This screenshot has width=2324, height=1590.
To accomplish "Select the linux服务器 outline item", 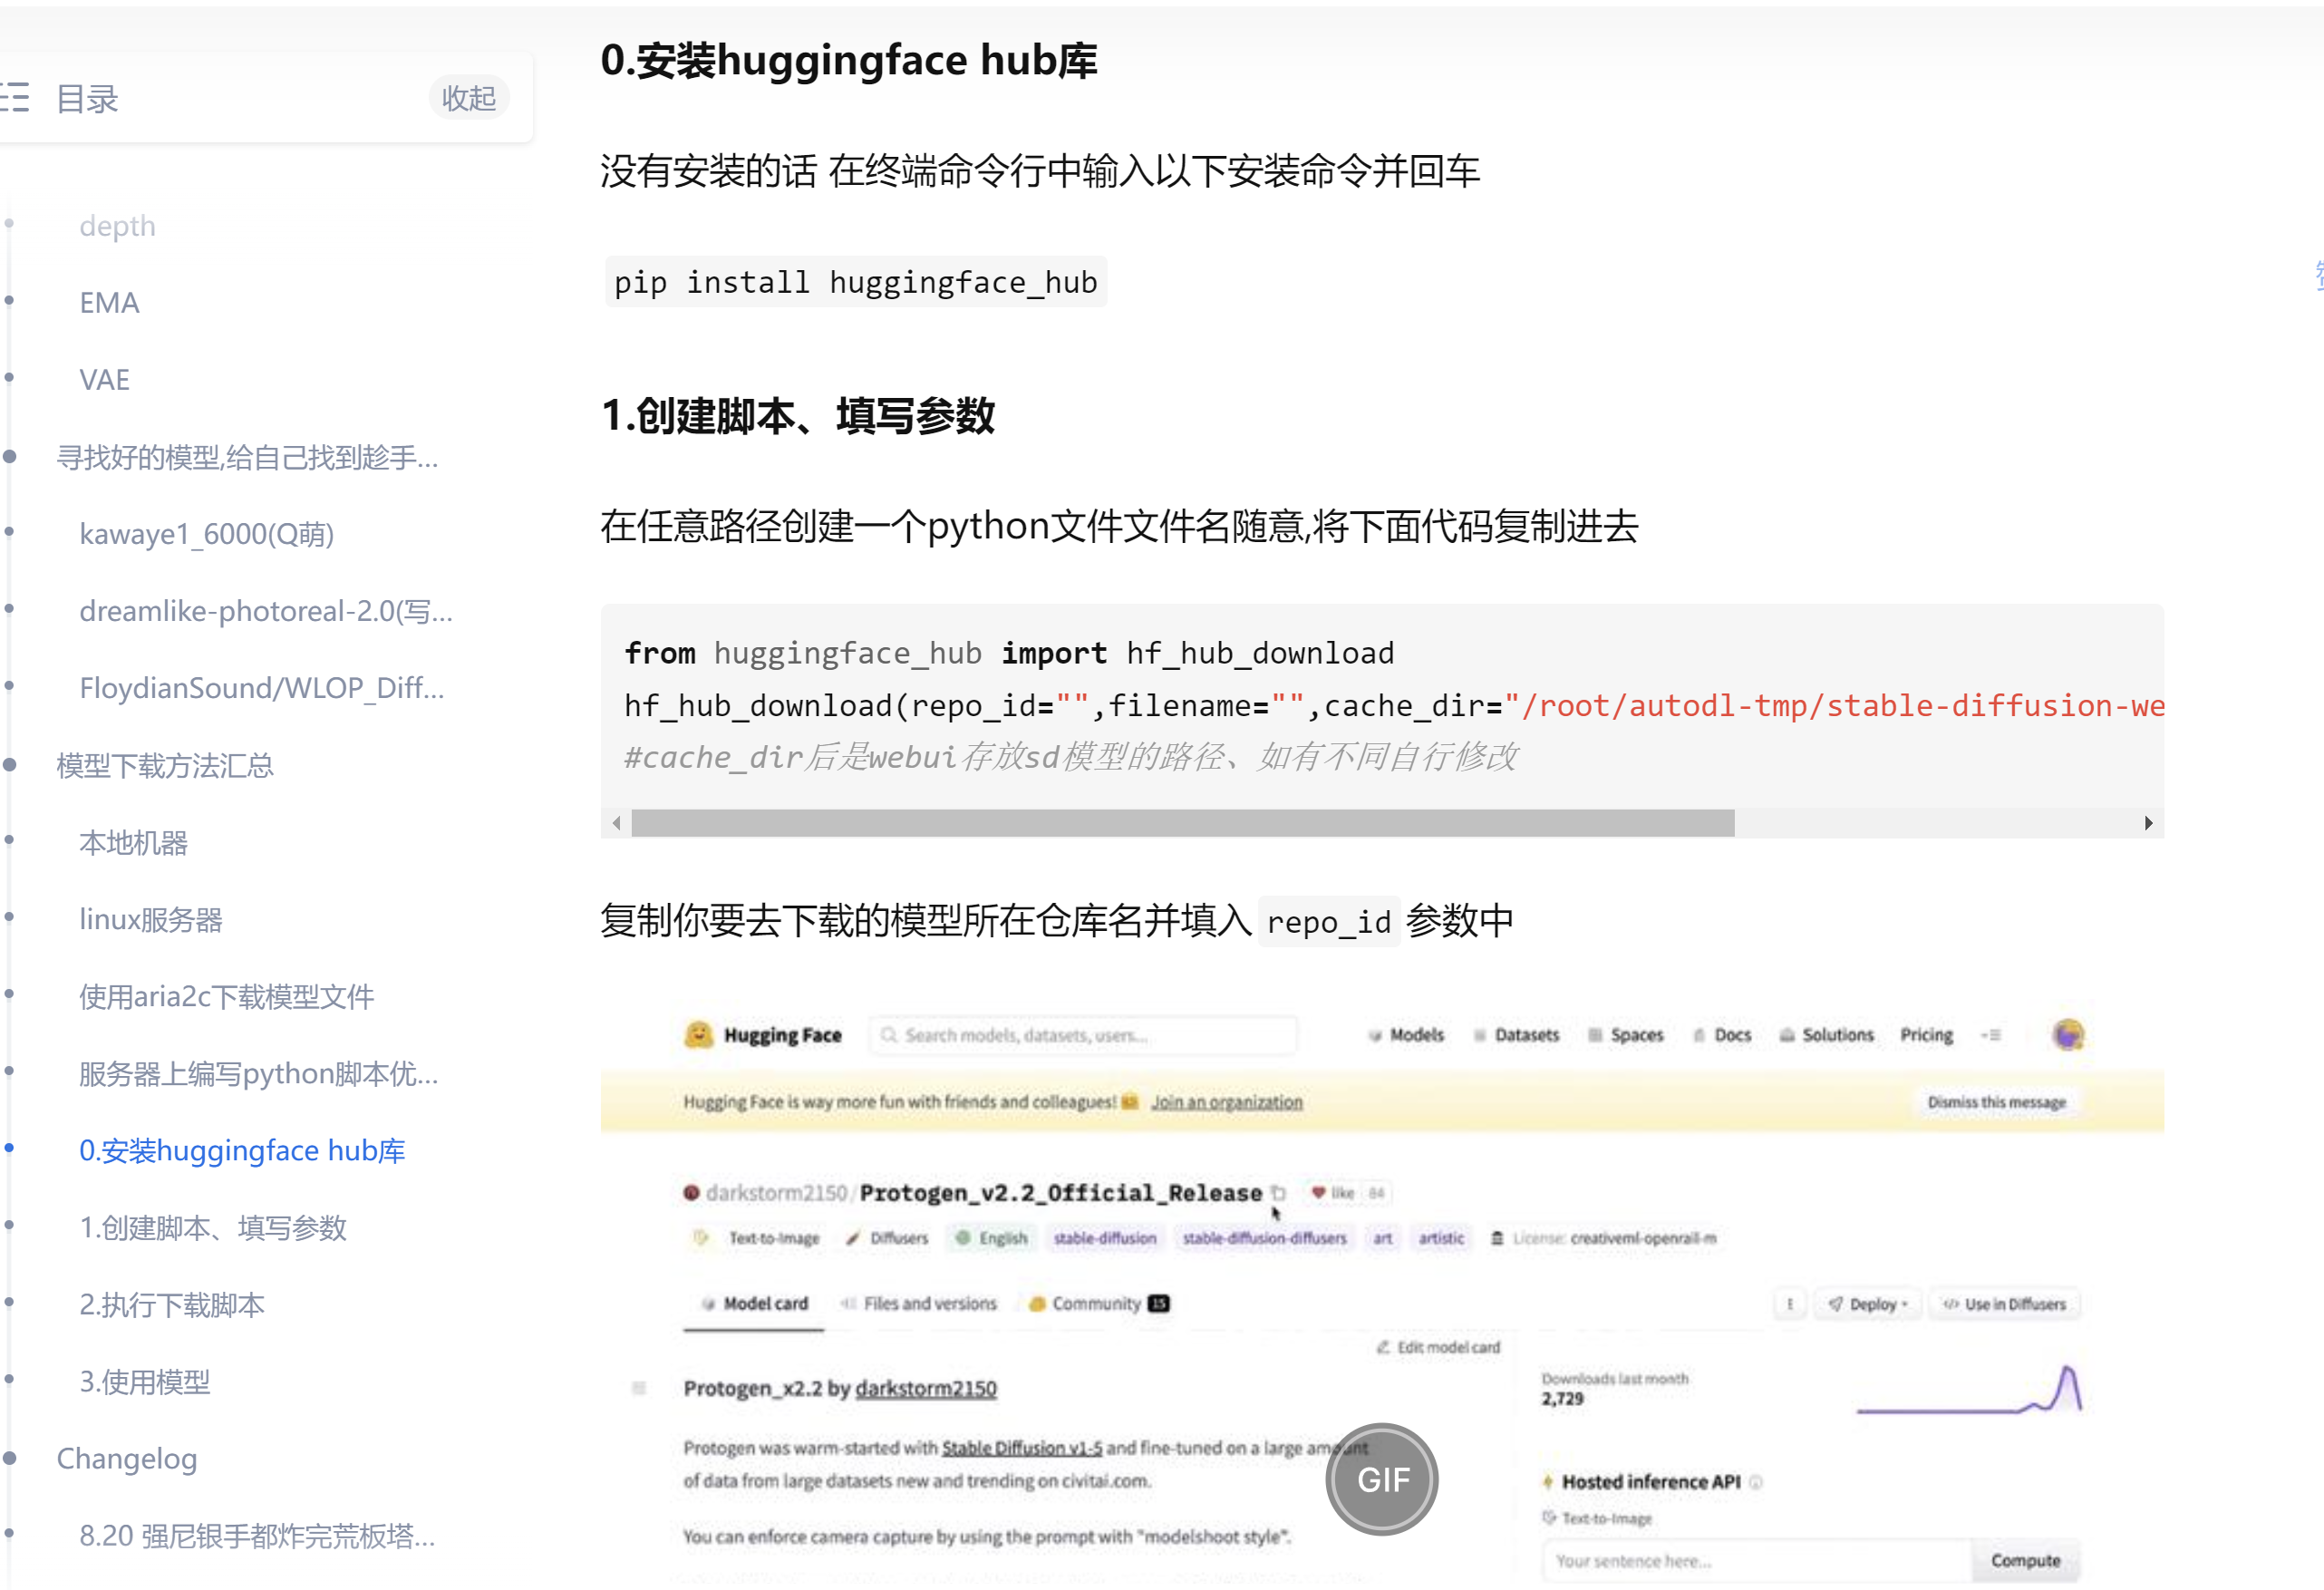I will (151, 920).
